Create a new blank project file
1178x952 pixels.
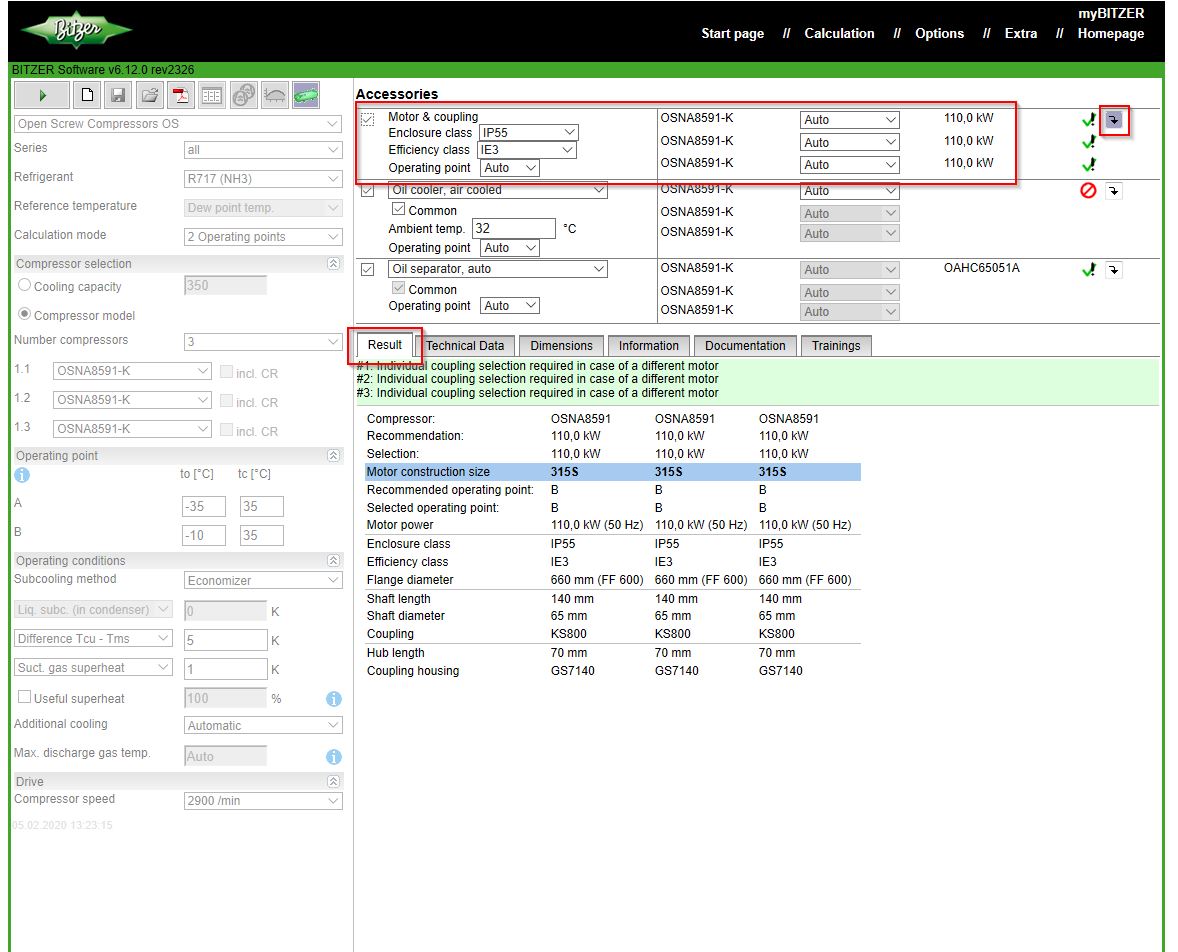(x=87, y=95)
